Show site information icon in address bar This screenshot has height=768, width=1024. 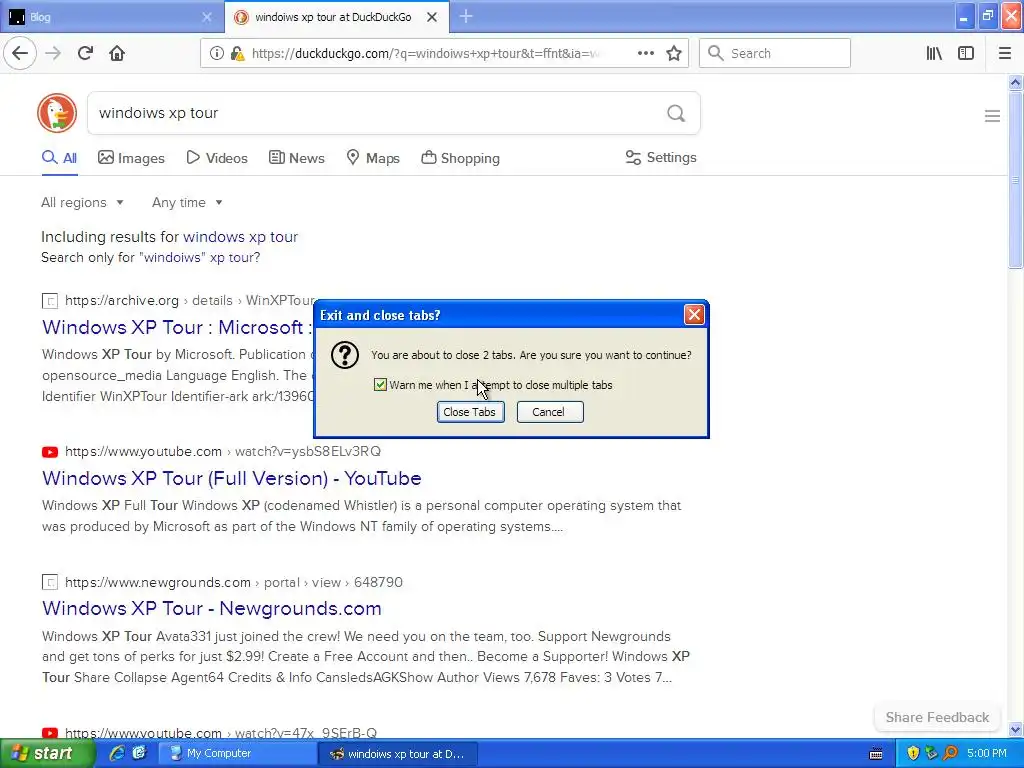coord(216,54)
